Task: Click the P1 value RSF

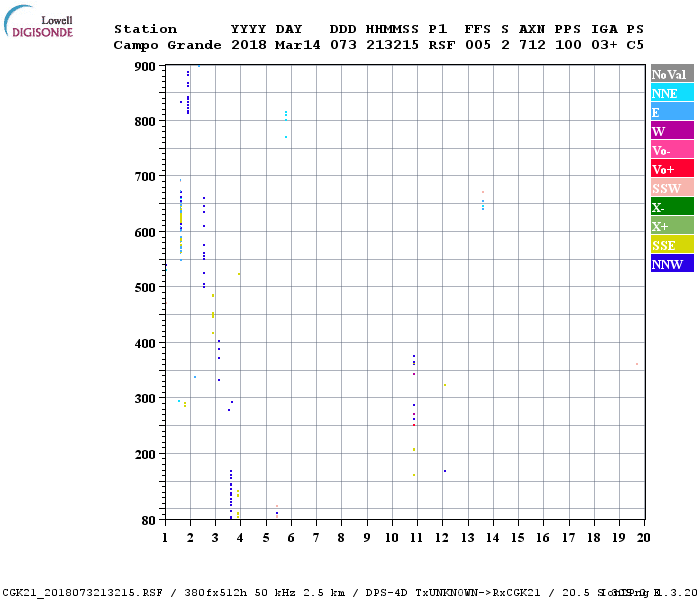Action: pos(442,45)
